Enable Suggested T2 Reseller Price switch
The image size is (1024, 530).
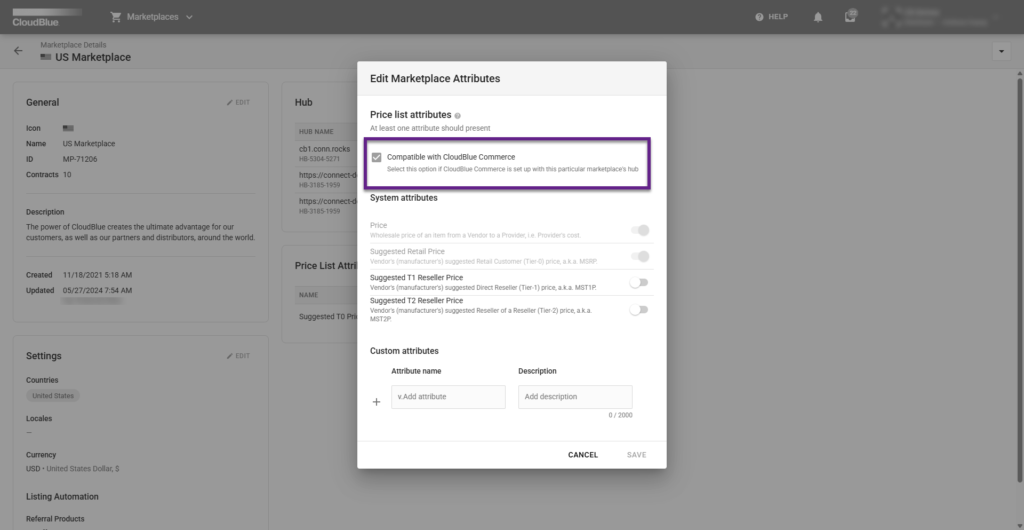click(x=639, y=310)
